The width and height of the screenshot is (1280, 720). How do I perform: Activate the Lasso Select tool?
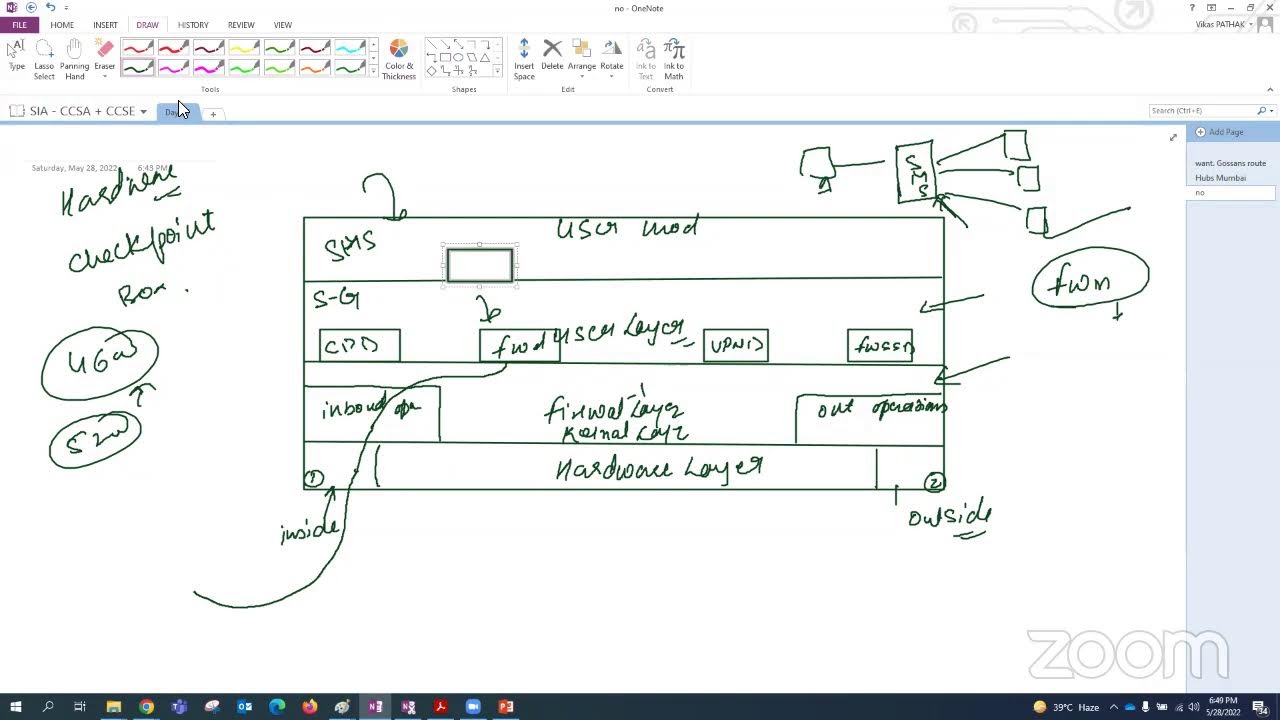coord(44,58)
